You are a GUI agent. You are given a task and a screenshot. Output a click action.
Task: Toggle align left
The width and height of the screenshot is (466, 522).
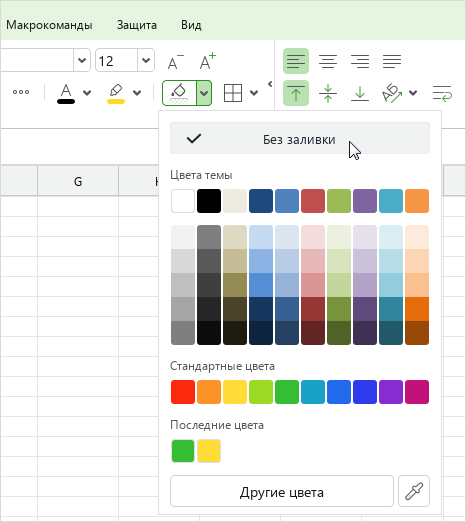296,61
